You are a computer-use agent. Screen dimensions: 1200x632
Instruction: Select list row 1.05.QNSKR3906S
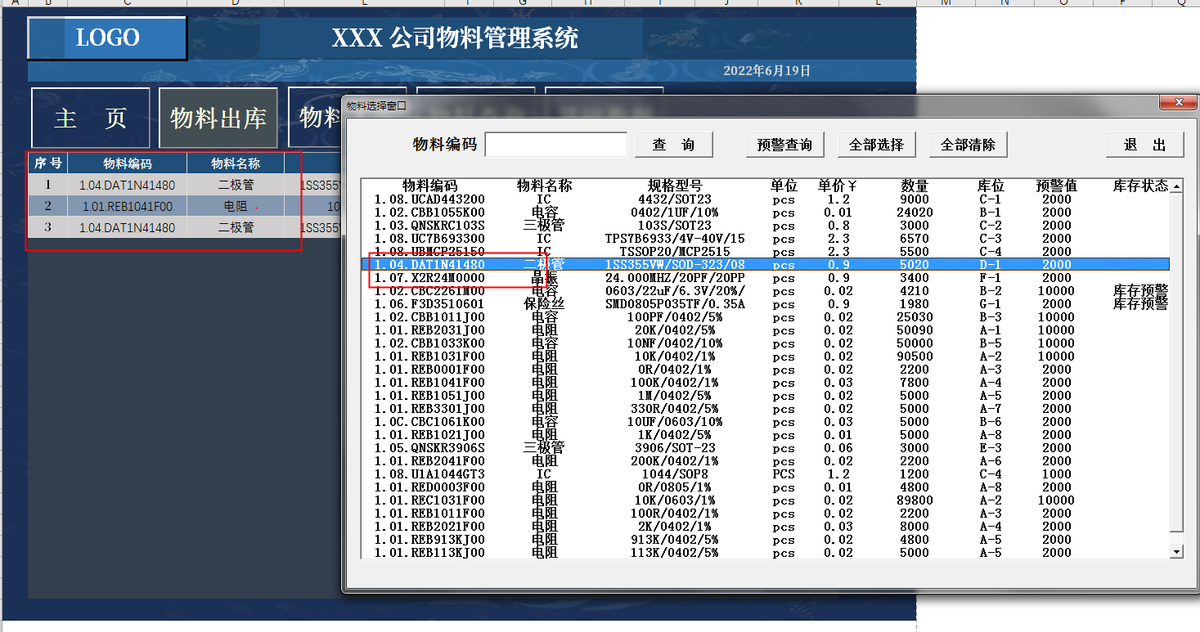[x=765, y=447]
